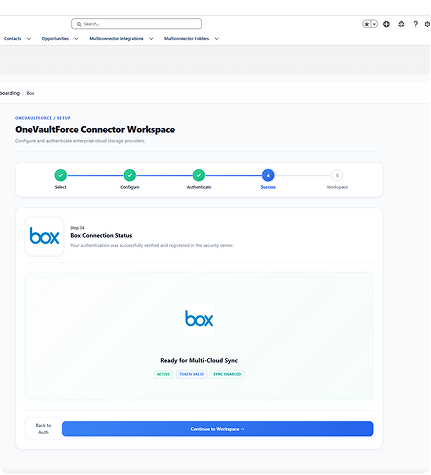Go to completed Configure step circle
The height and width of the screenshot is (475, 431).
tap(130, 175)
